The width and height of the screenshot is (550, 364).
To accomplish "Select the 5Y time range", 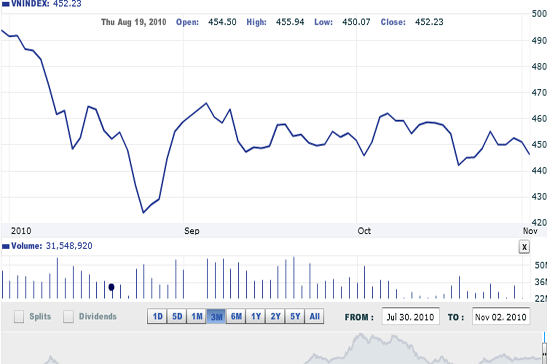I will (295, 317).
